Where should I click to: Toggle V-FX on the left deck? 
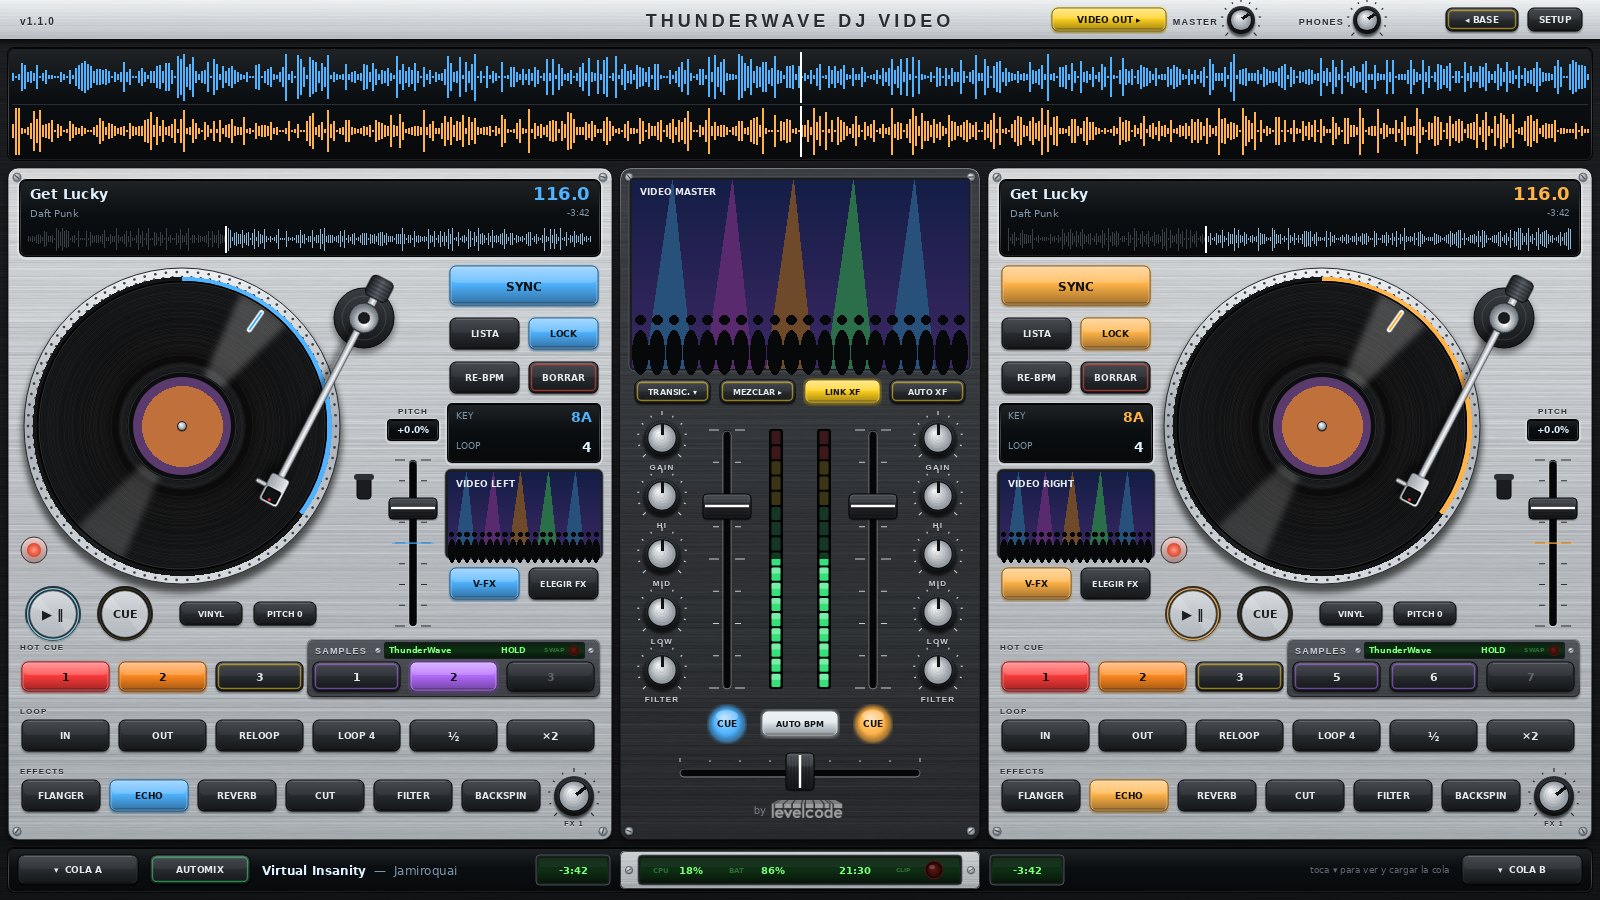click(x=485, y=584)
